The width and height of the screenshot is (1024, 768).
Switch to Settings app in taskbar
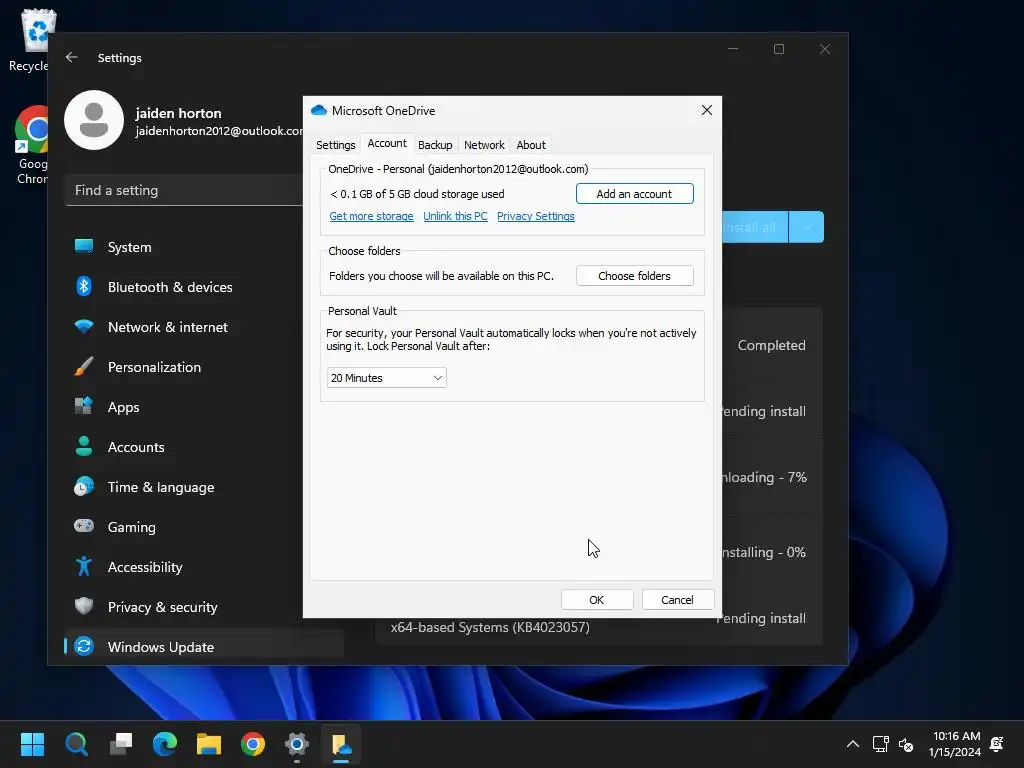(x=296, y=744)
